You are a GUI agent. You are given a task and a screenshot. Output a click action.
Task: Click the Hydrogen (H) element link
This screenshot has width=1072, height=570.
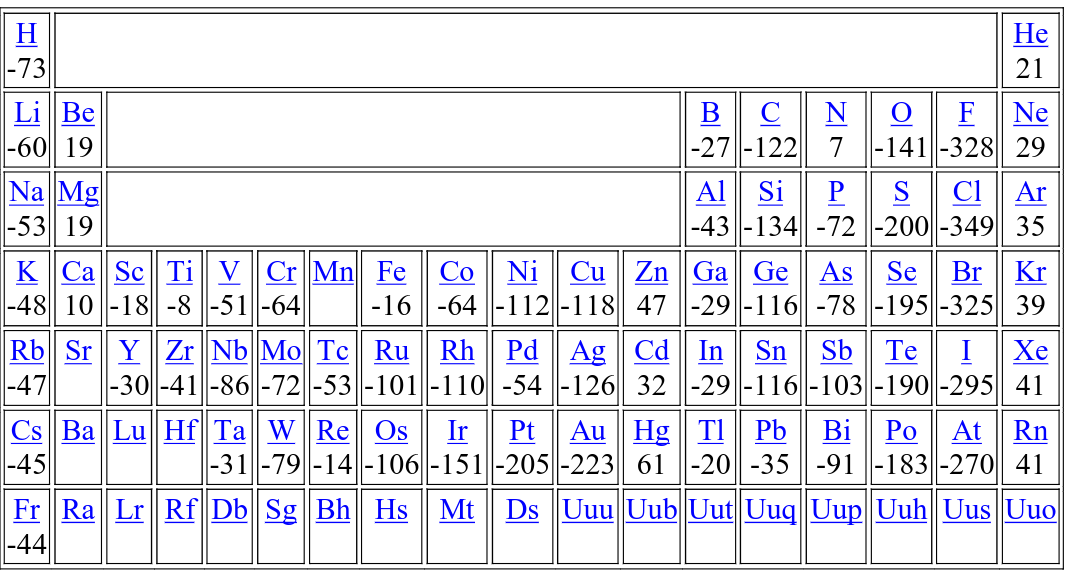coord(27,34)
